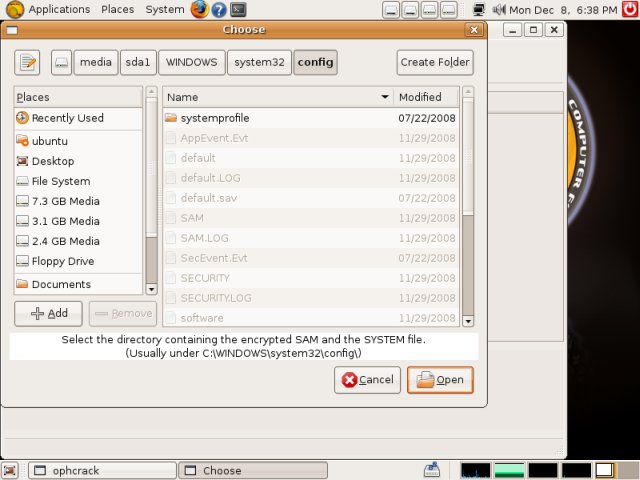Switch to the white workspace in the switcher
This screenshot has width=640, height=480.
click(604, 470)
